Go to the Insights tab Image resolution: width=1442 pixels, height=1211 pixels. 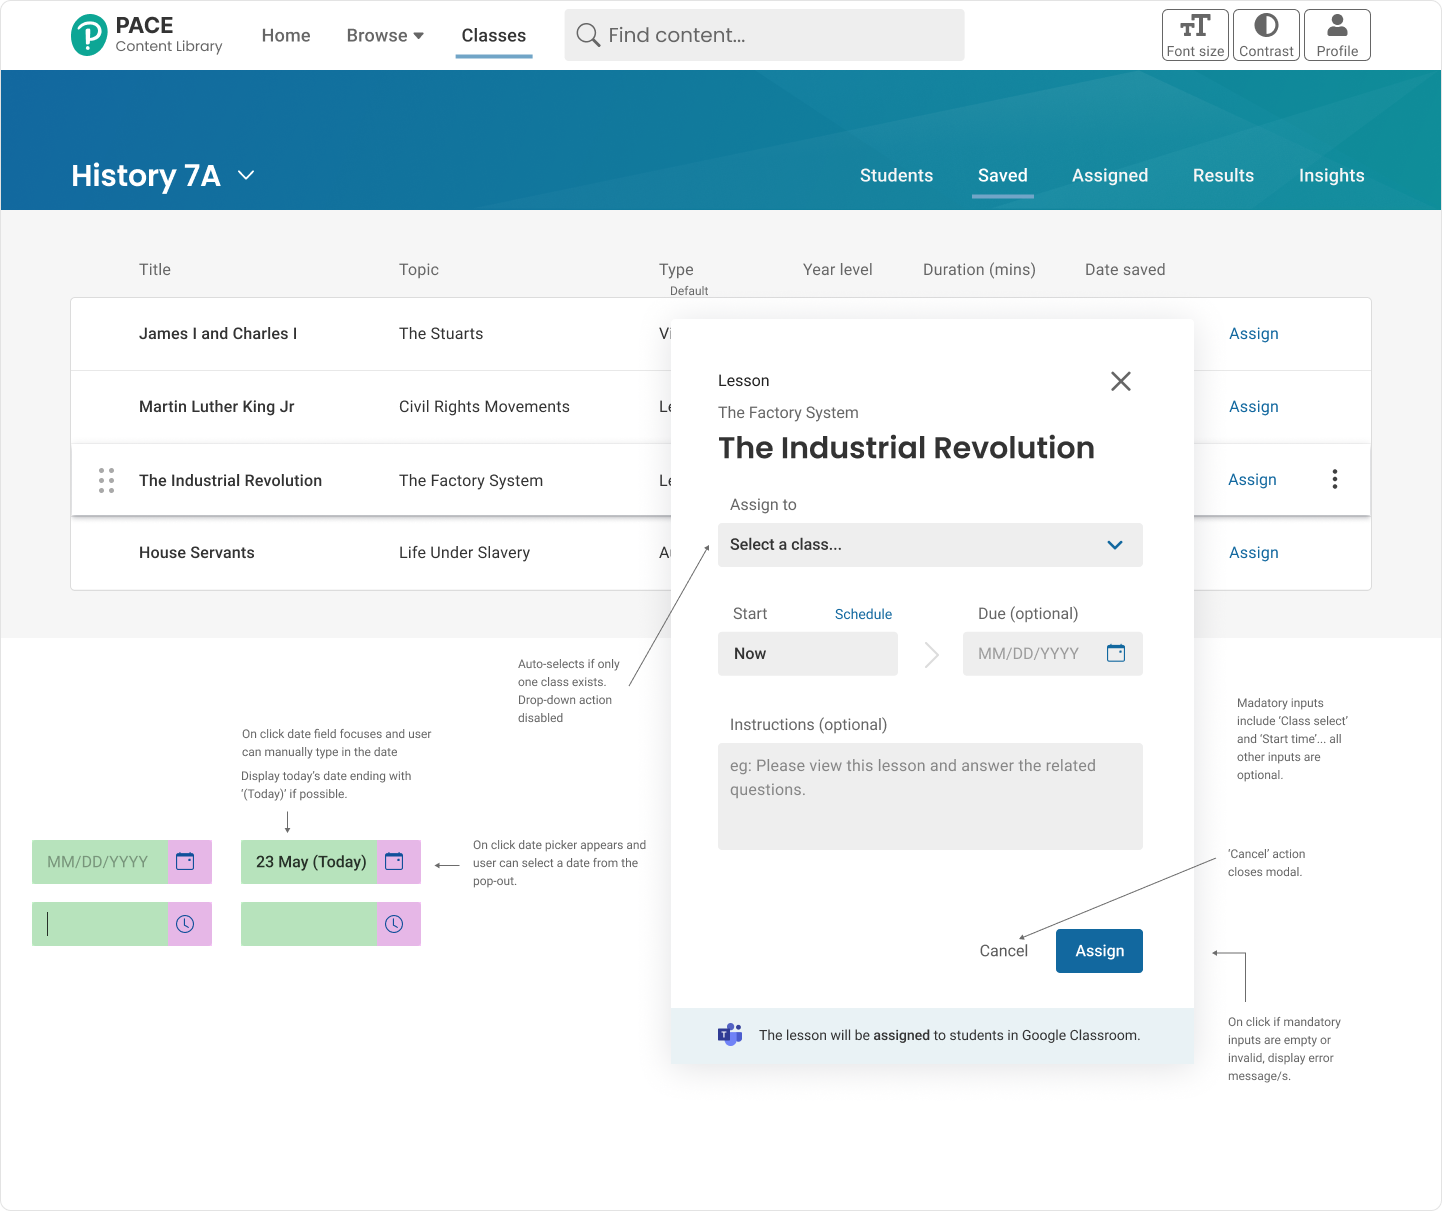coord(1330,175)
